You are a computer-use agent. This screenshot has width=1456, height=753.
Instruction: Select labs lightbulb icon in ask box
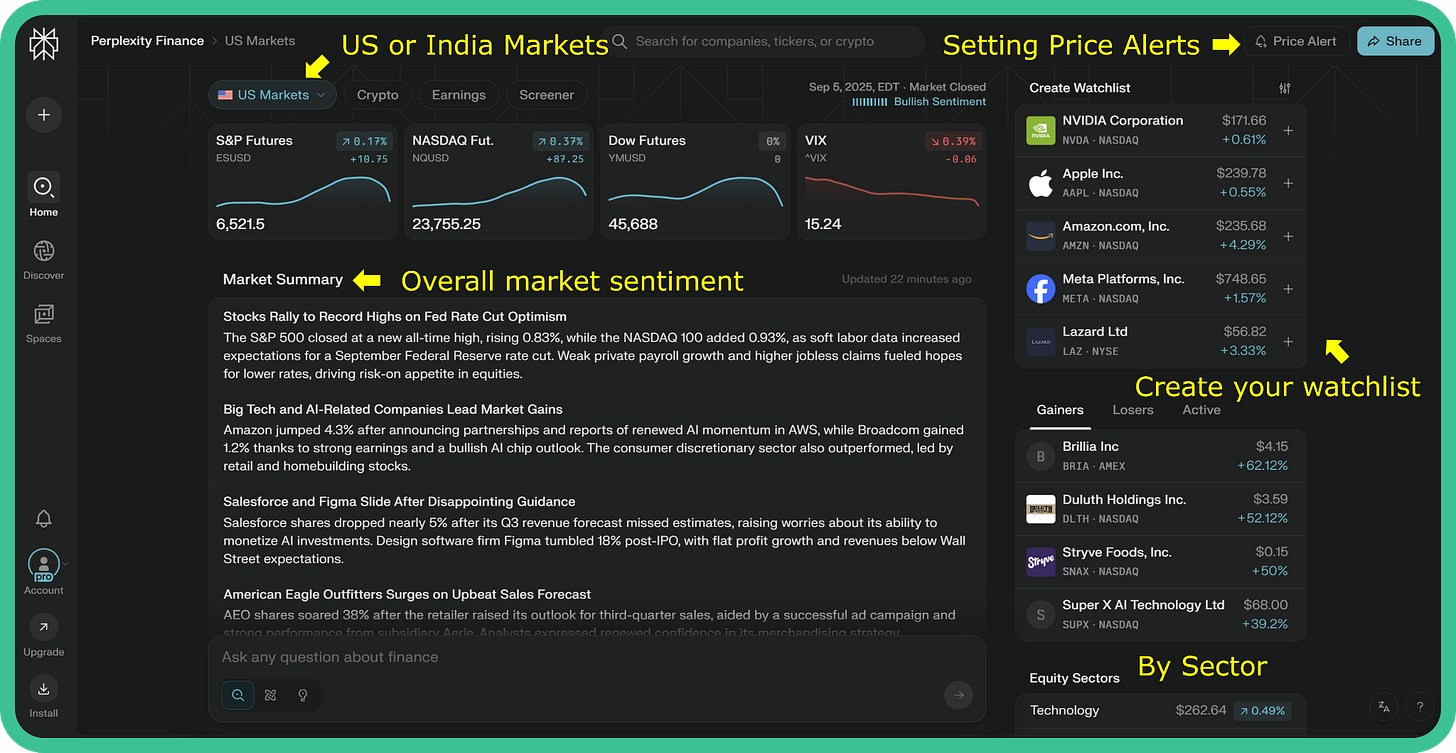[302, 695]
